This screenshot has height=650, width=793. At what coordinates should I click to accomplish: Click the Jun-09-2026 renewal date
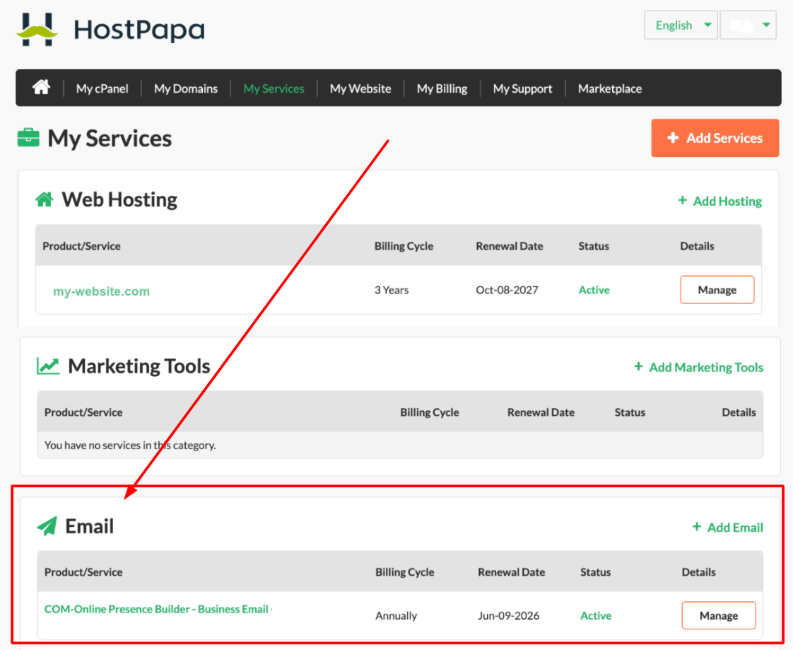[x=508, y=616]
